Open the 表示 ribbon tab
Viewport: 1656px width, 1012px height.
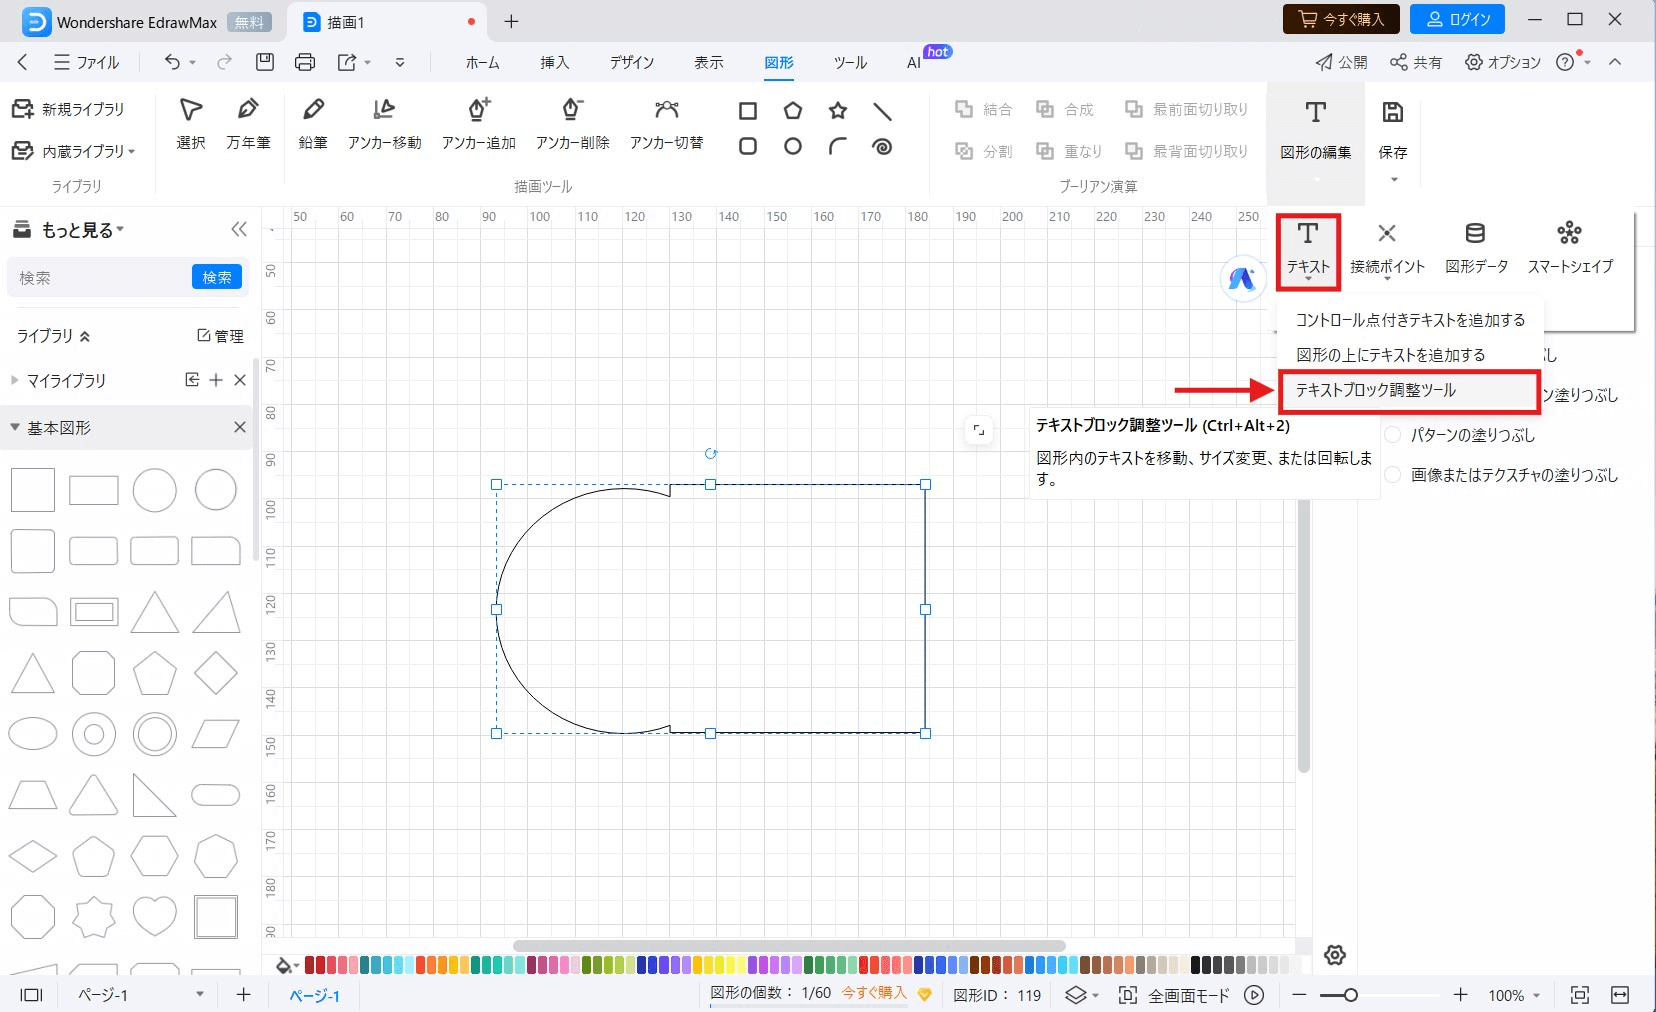pyautogui.click(x=709, y=62)
